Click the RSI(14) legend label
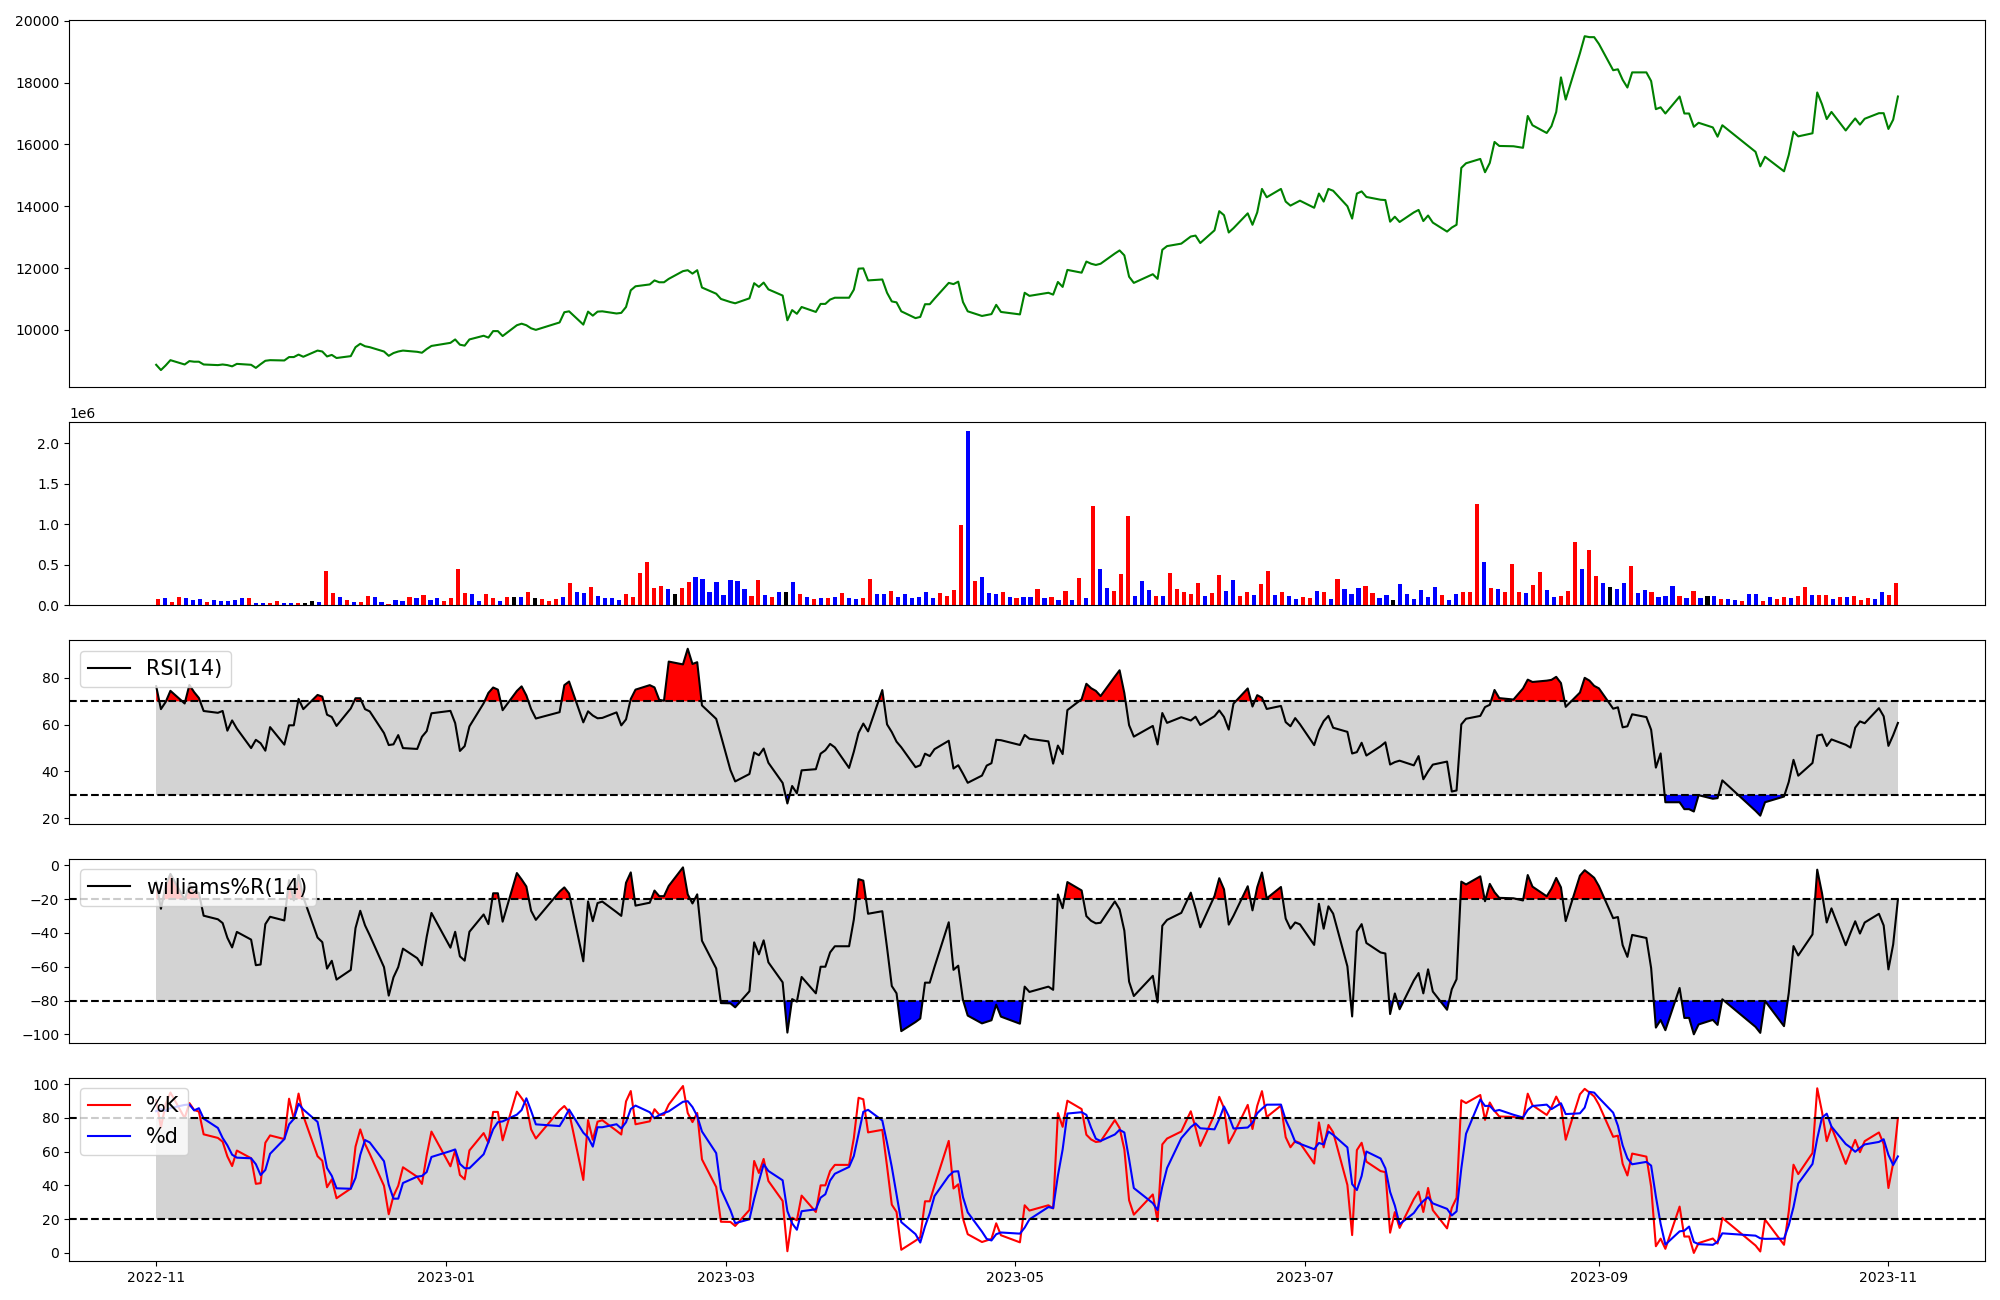Viewport: 2000px width, 1300px height. click(x=184, y=668)
